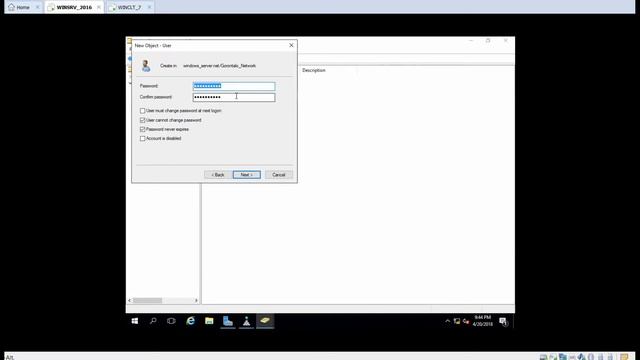Cancel the new user wizard
This screenshot has width=640, height=360.
pyautogui.click(x=279, y=175)
